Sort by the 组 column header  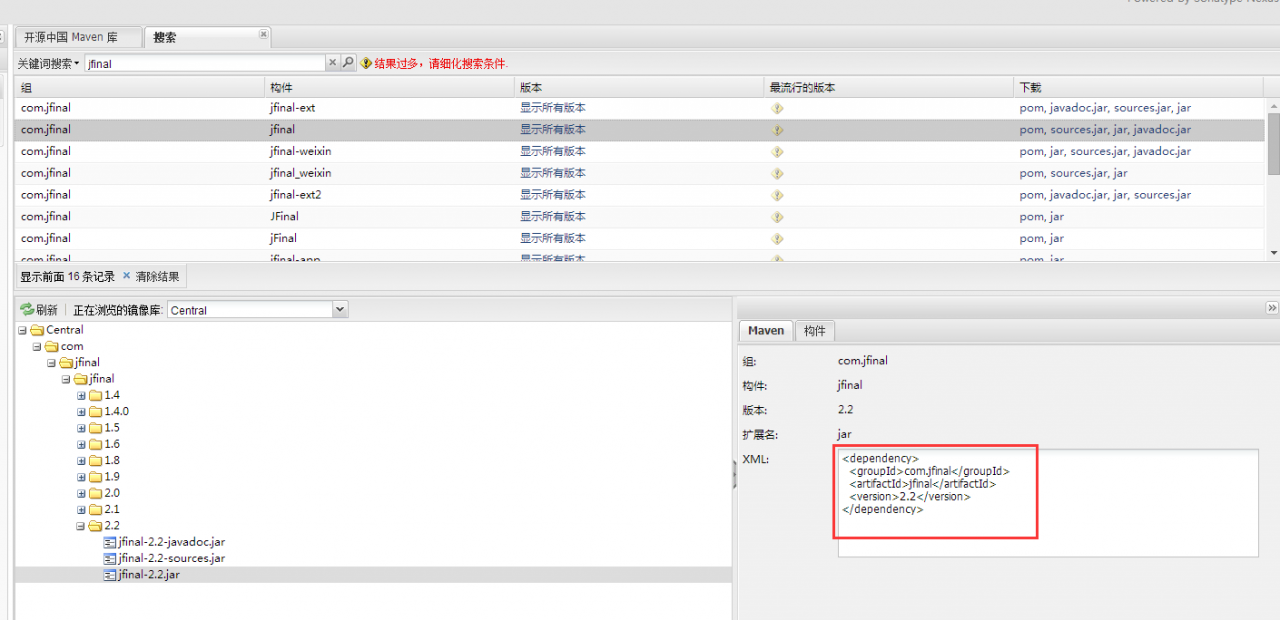point(140,87)
